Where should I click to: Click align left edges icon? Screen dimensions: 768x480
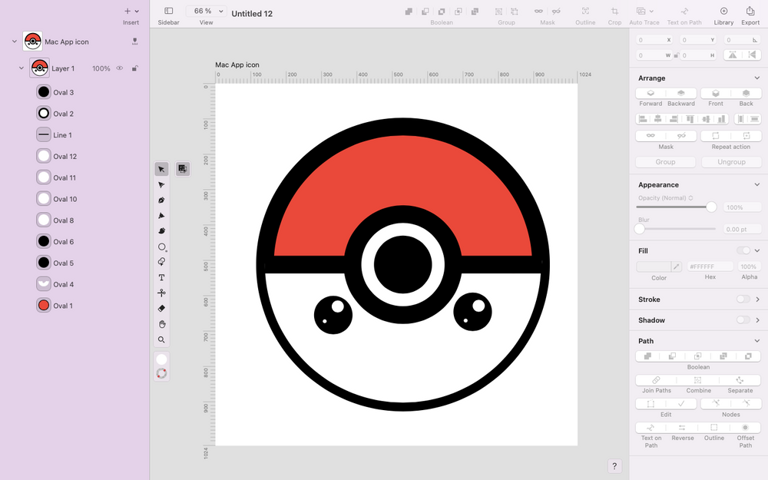[x=643, y=119]
